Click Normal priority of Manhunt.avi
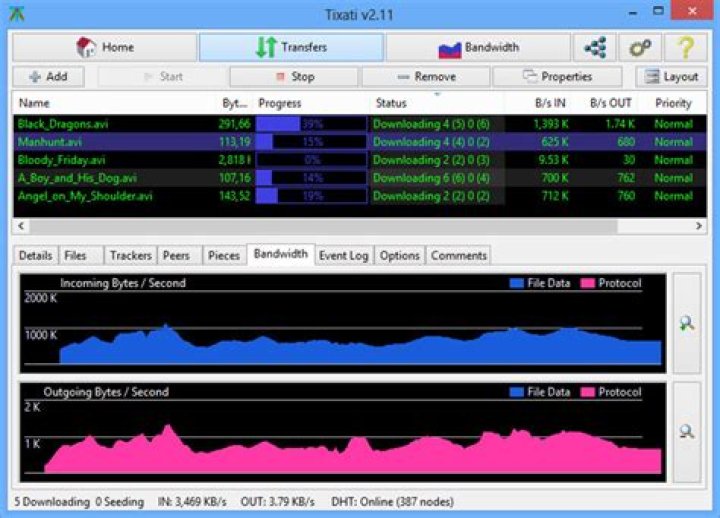This screenshot has width=720, height=518. click(x=673, y=142)
